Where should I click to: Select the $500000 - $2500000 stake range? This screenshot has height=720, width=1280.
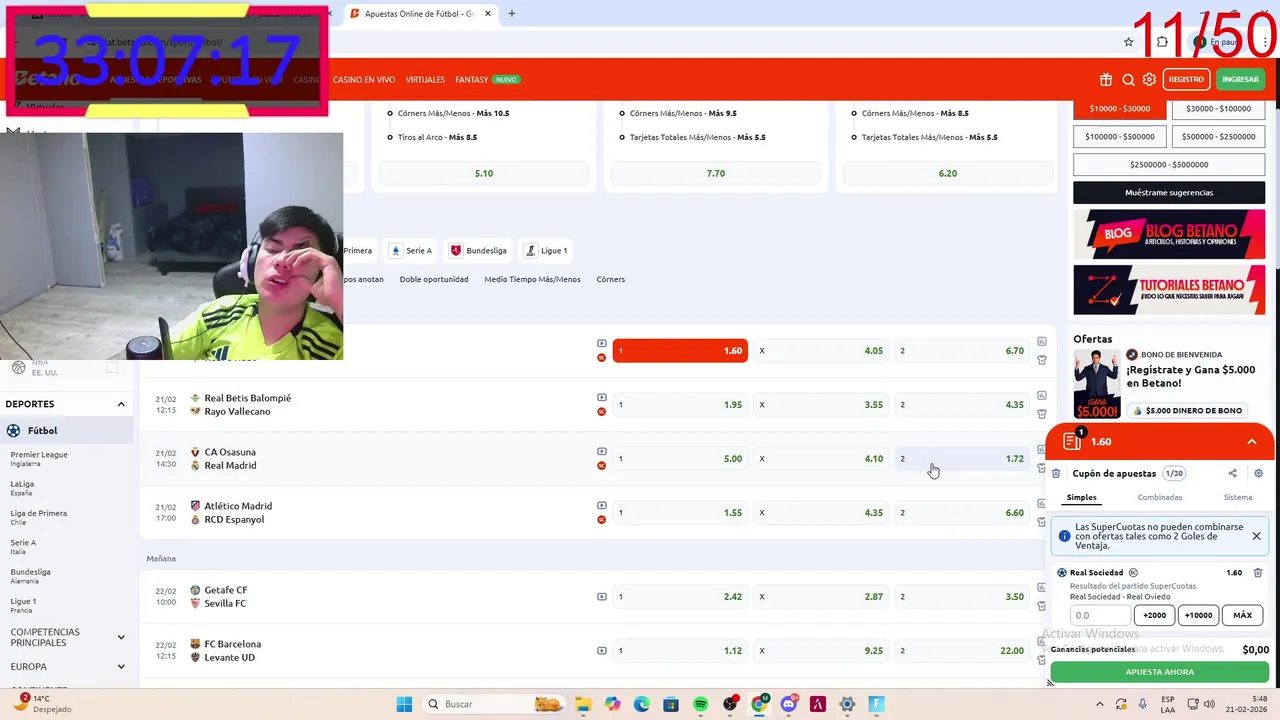point(1218,136)
